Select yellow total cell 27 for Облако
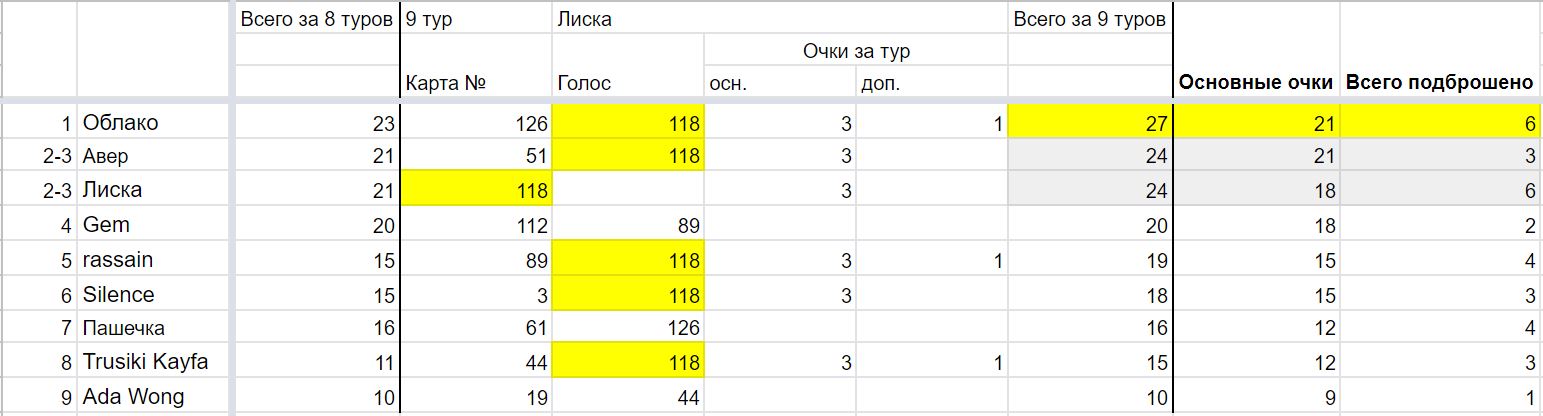This screenshot has height=416, width=1543. (x=1090, y=123)
